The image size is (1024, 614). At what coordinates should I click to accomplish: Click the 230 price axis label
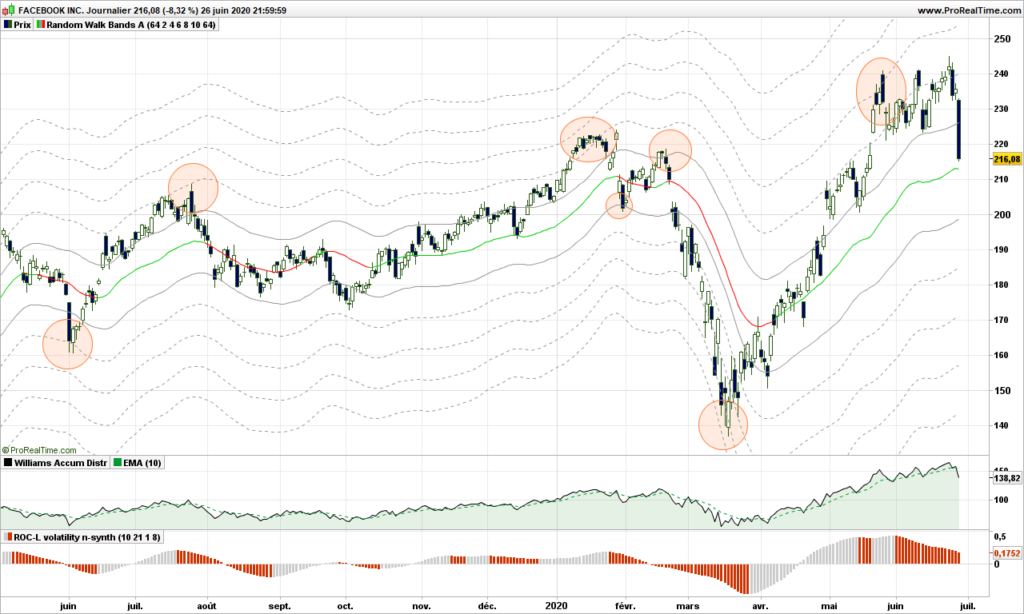pos(1002,109)
